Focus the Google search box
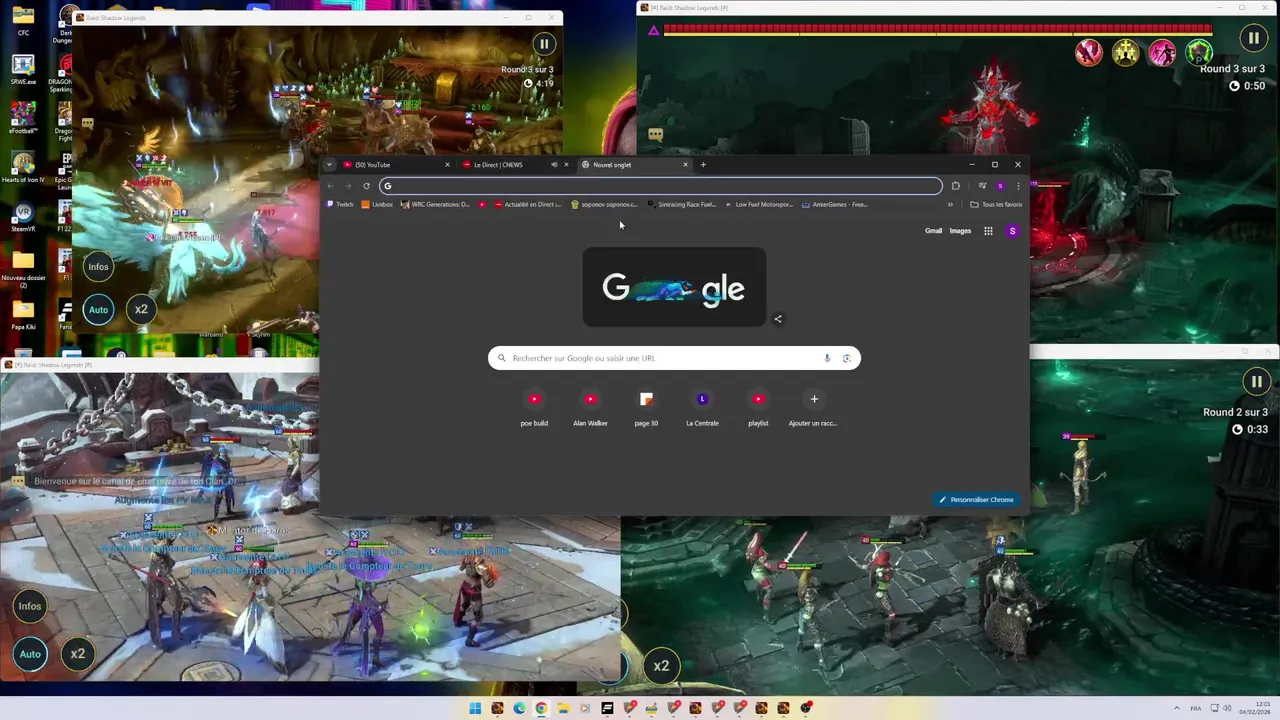 point(674,358)
